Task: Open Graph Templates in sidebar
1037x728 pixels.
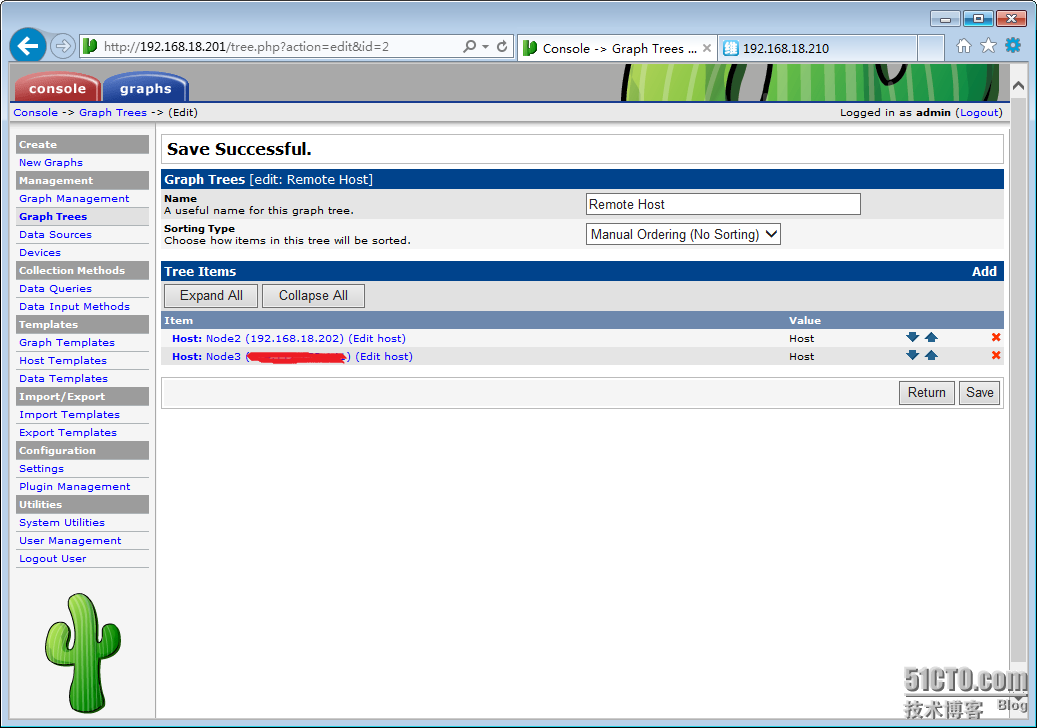Action: 67,343
